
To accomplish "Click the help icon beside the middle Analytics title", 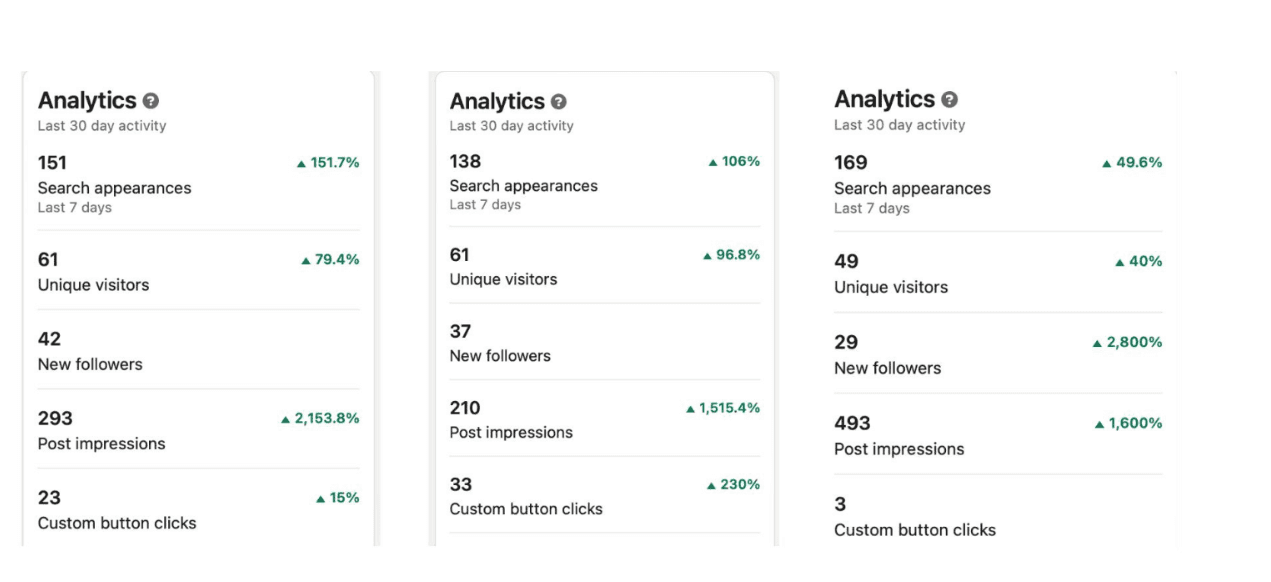I will tap(559, 102).
